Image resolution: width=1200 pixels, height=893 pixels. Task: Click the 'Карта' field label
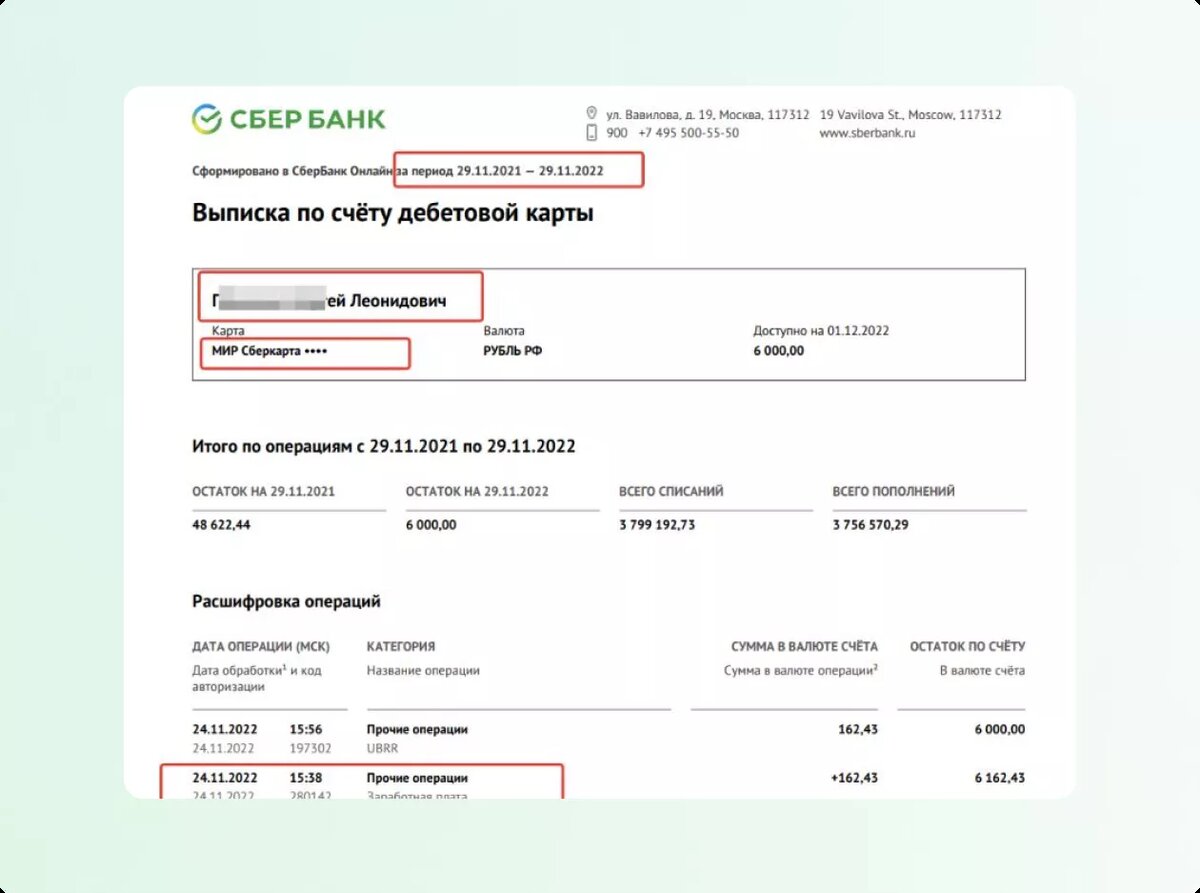228,331
